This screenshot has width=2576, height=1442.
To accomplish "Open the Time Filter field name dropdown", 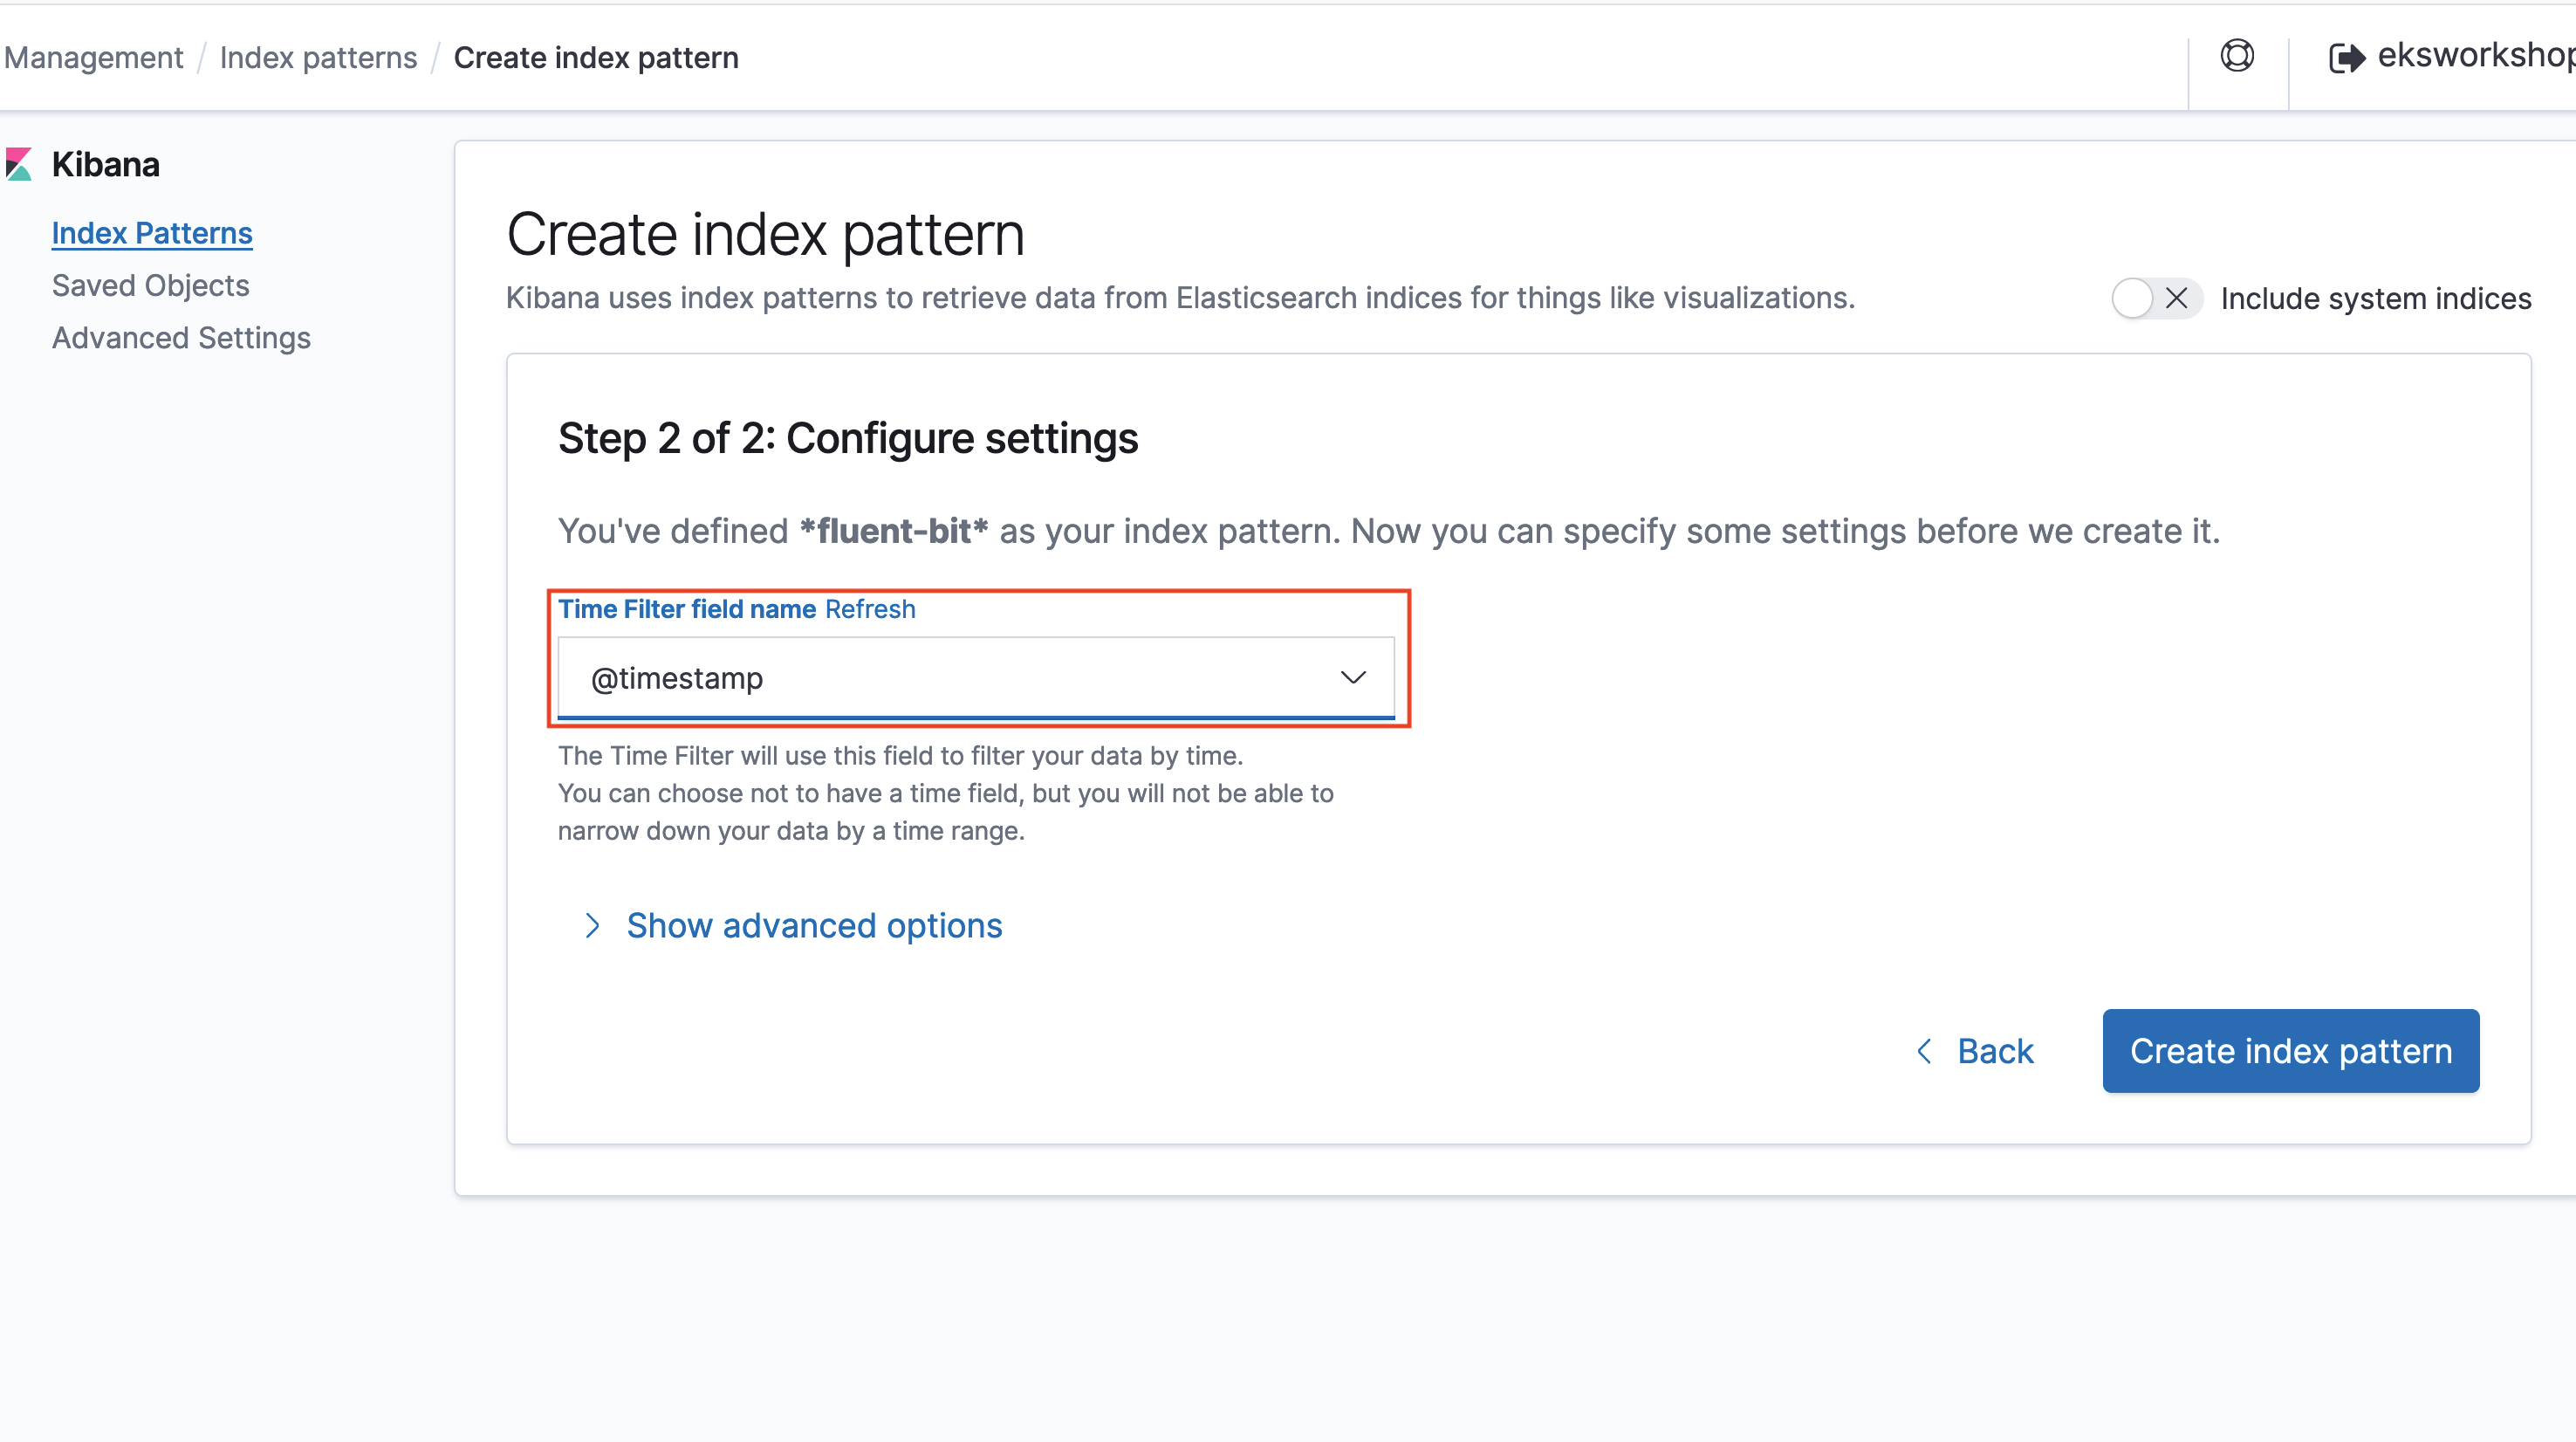I will coord(976,676).
